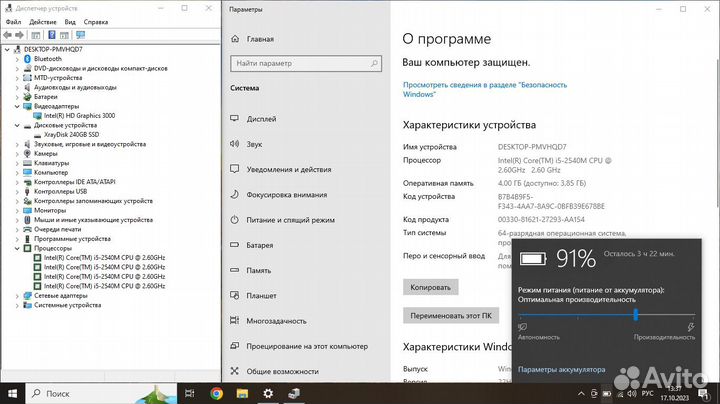720x404 pixels.
Task: Open File Explorer from the taskbar
Action: pos(242,393)
